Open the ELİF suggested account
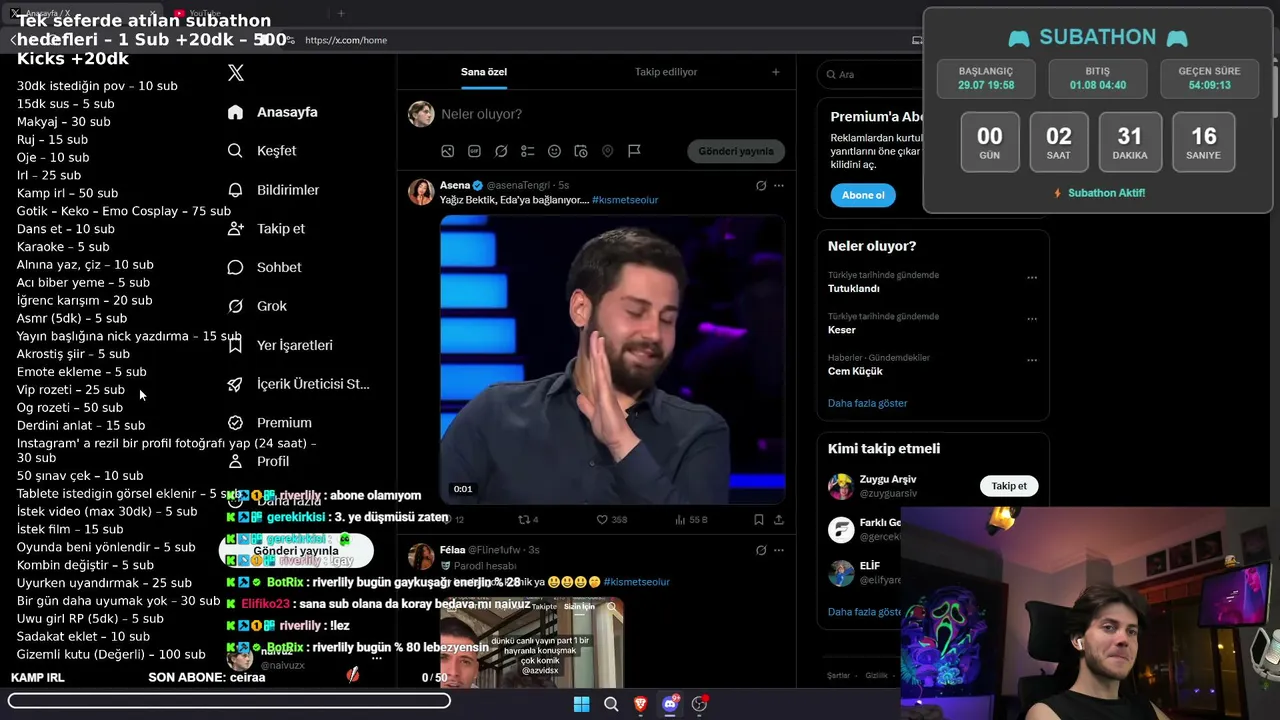The width and height of the screenshot is (1280, 720). (x=870, y=566)
